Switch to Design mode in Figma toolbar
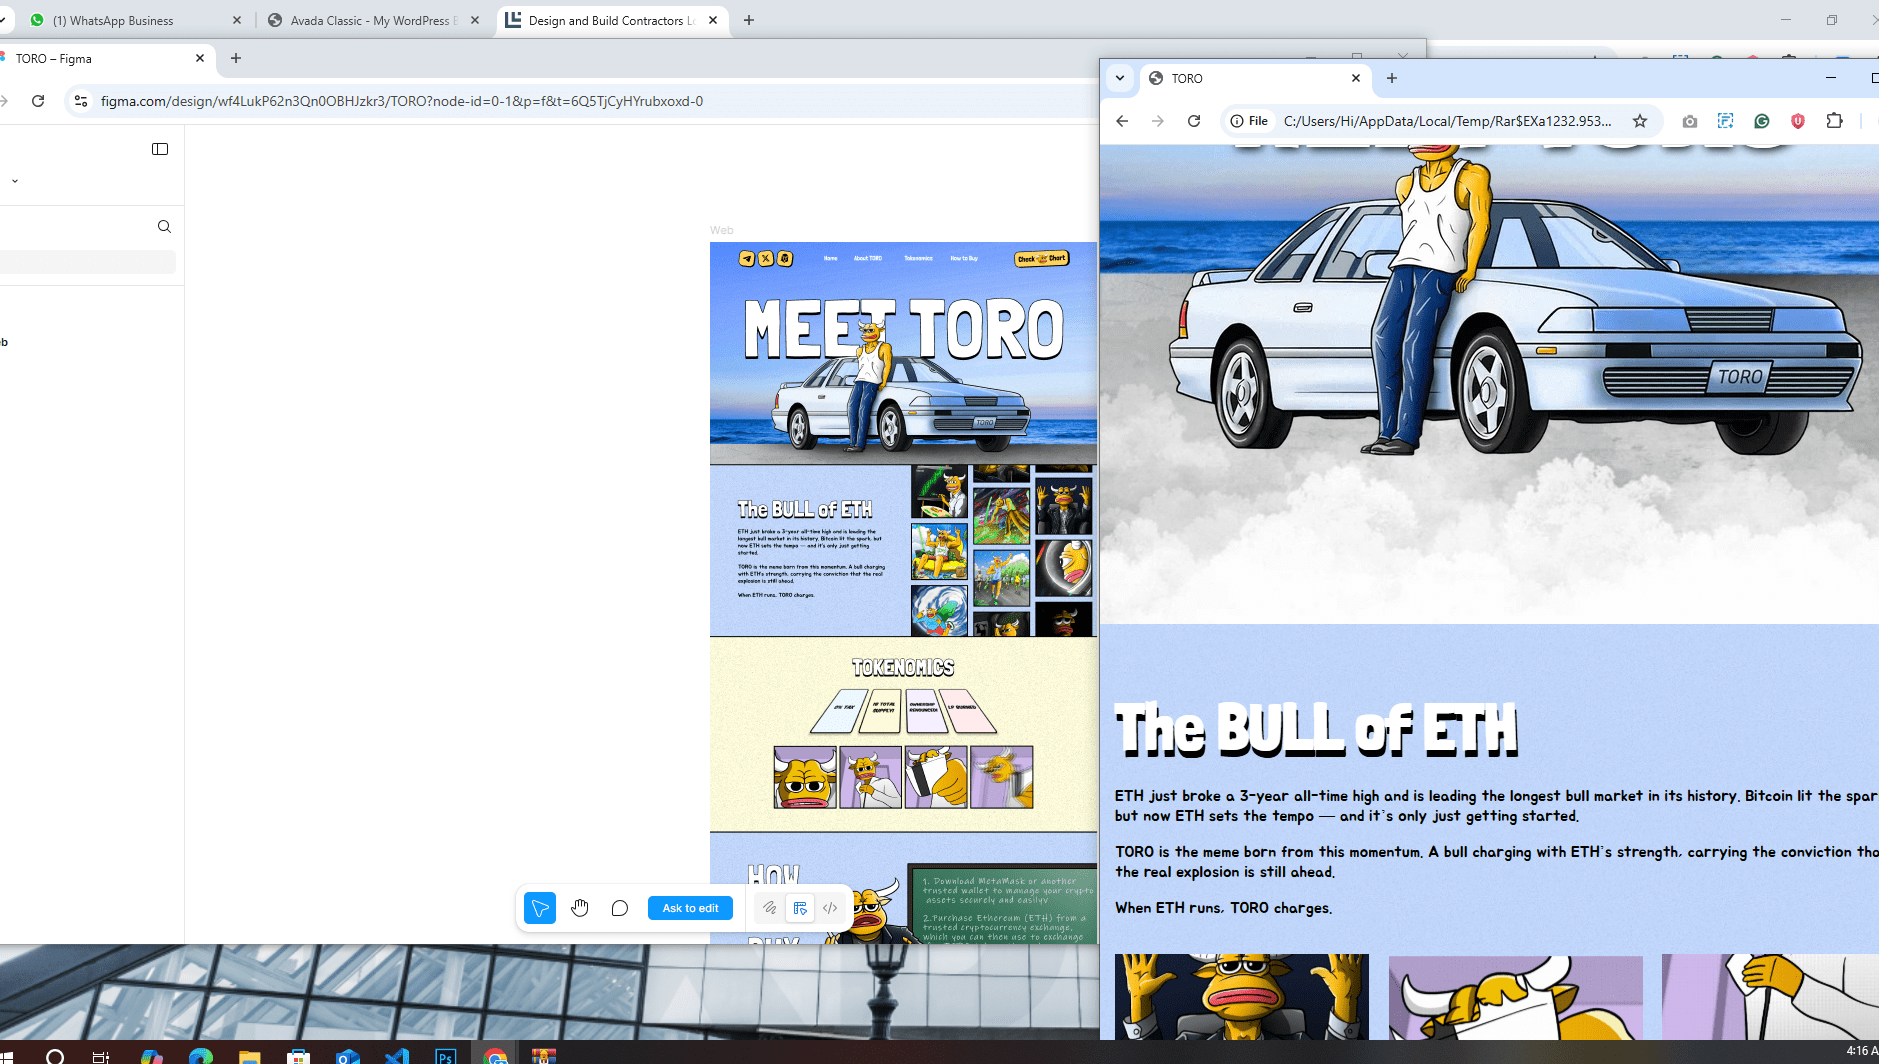This screenshot has height=1064, width=1879. (x=800, y=908)
